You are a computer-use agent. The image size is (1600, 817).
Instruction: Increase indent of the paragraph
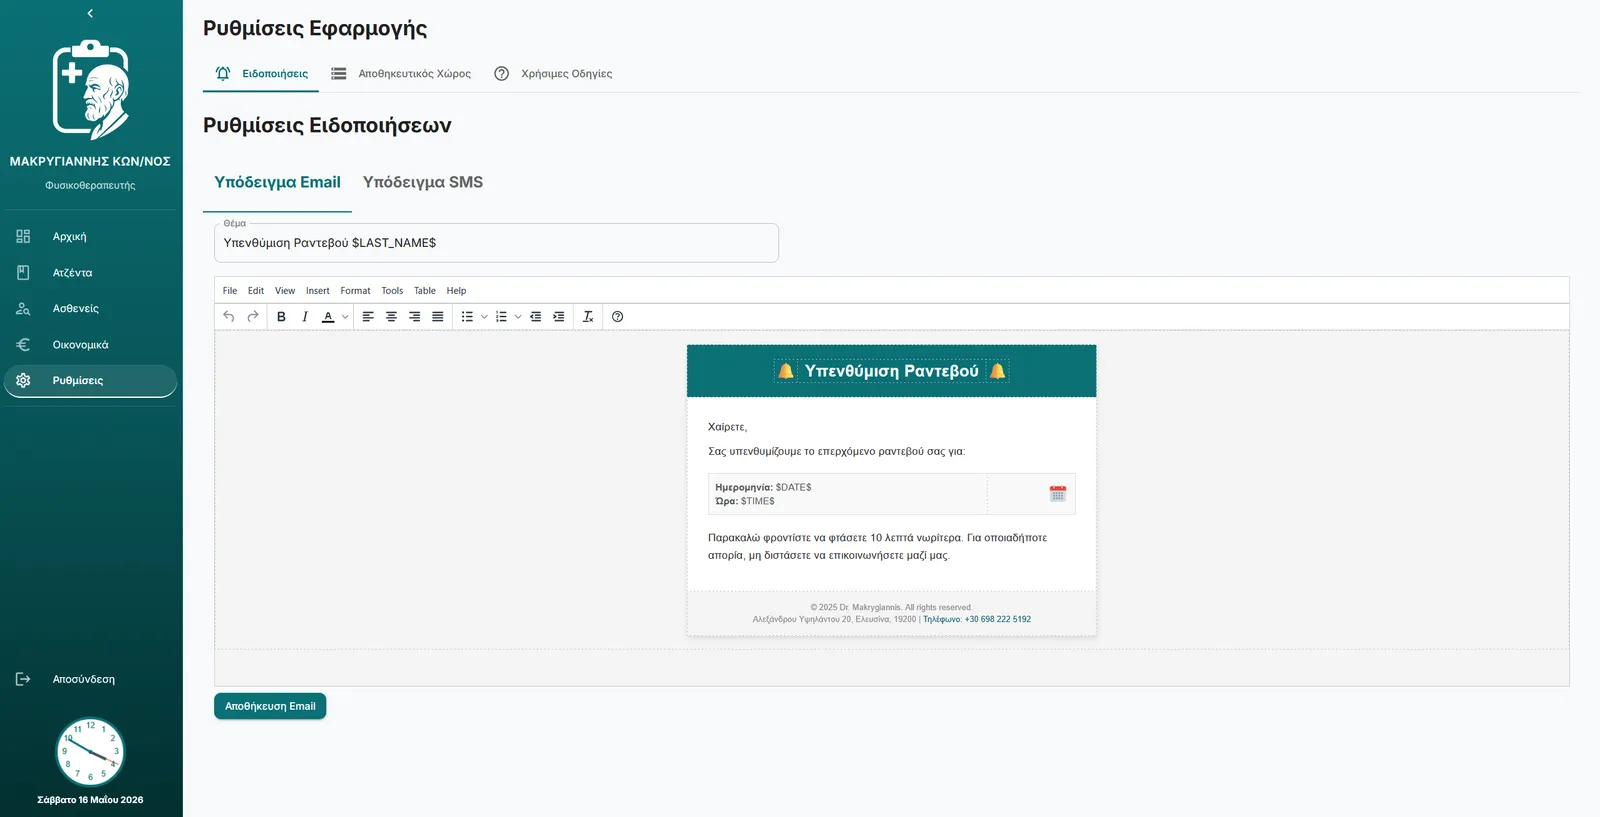[559, 317]
